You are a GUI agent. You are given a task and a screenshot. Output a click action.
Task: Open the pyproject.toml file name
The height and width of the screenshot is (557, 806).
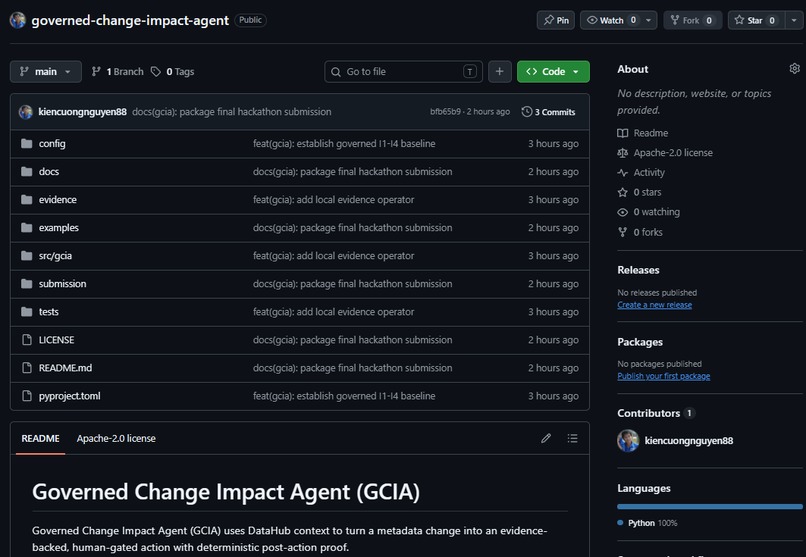(69, 396)
